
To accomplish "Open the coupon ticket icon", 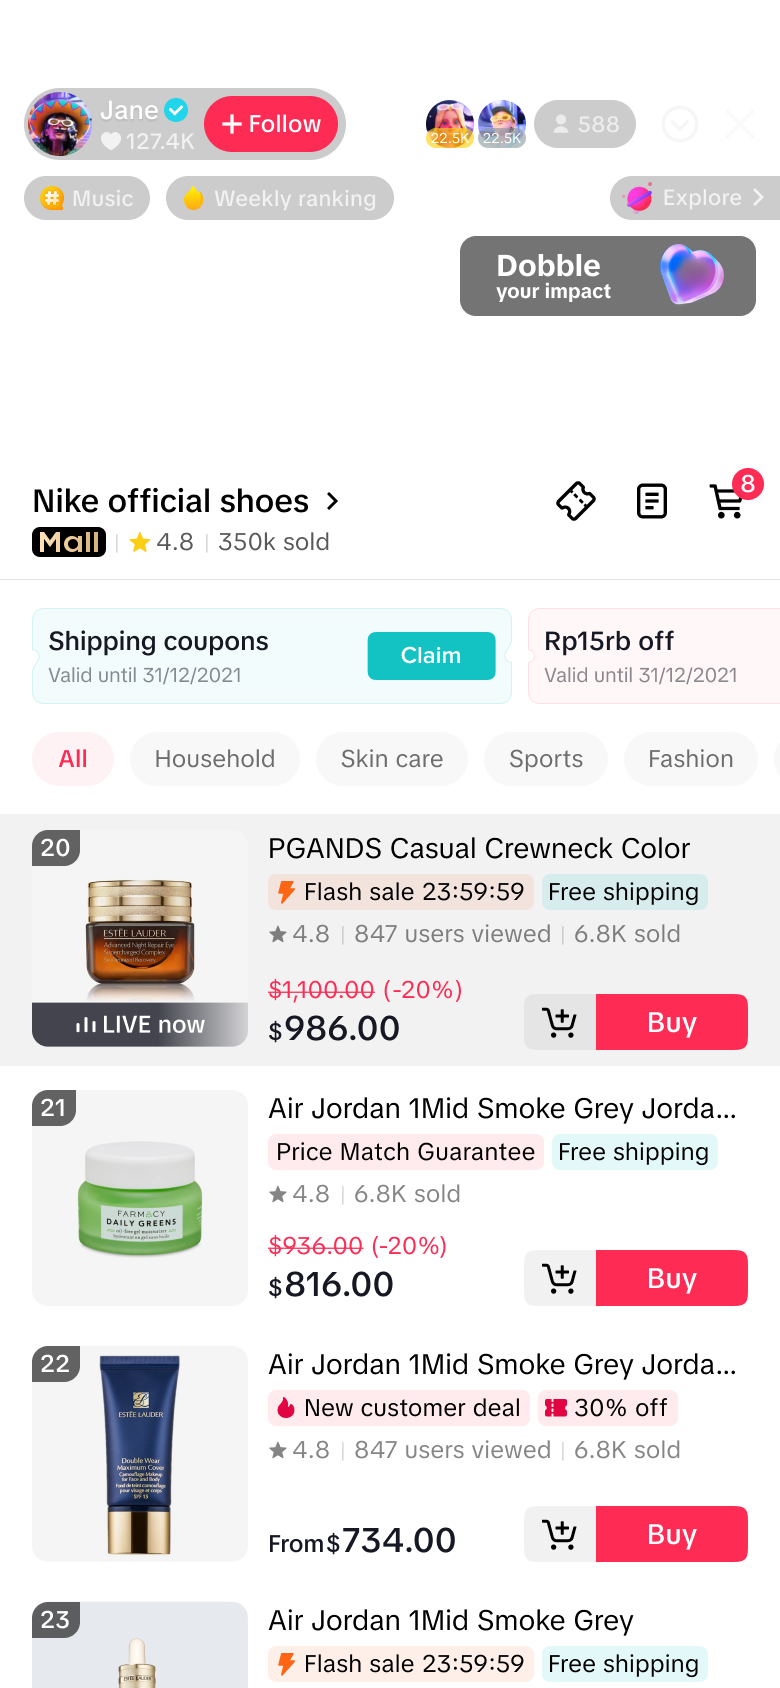I will [576, 501].
